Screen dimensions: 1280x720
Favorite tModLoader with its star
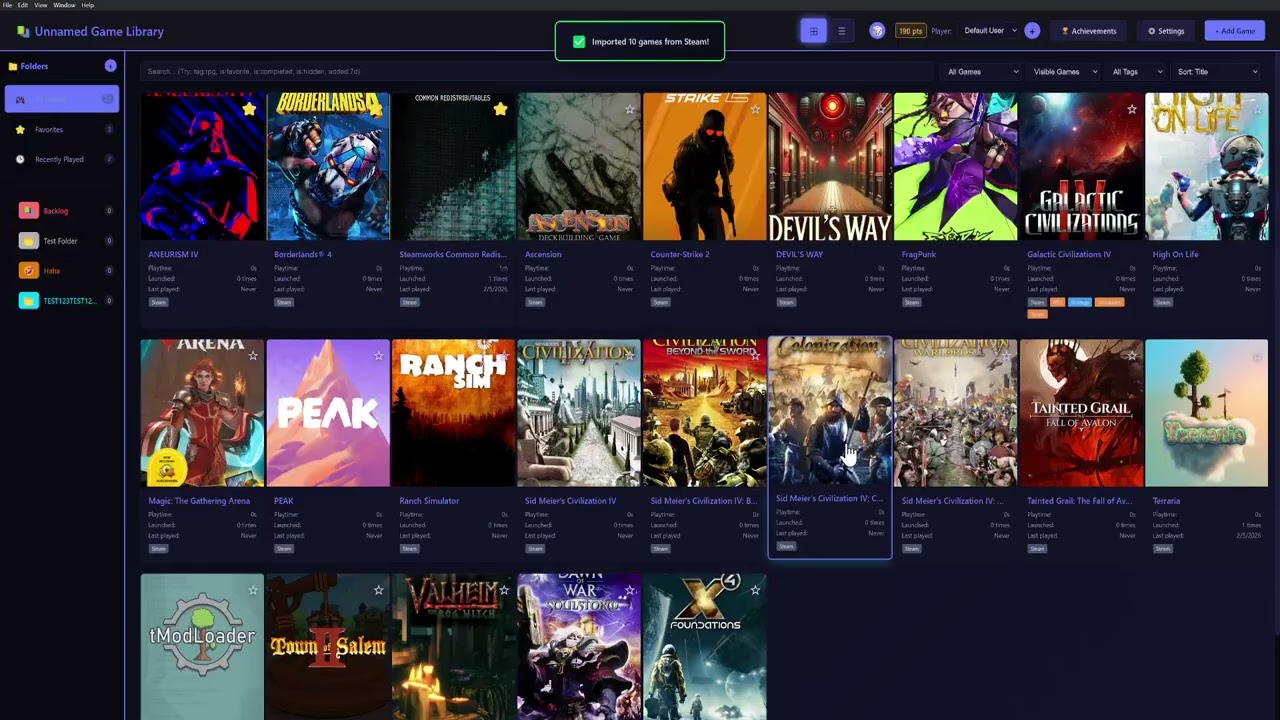pos(253,590)
